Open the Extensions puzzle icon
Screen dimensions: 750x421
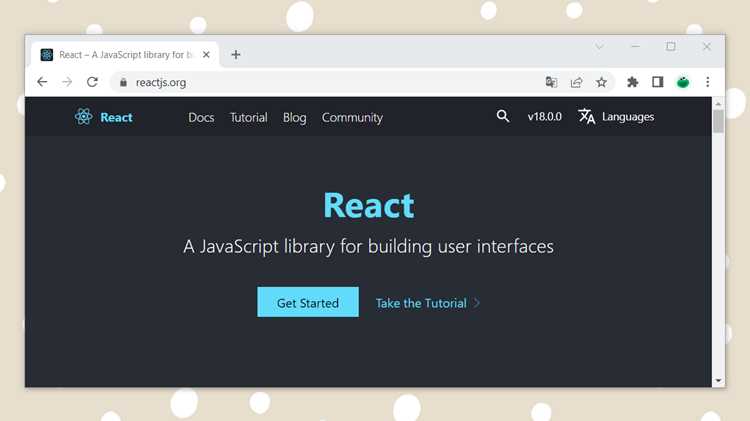632,82
